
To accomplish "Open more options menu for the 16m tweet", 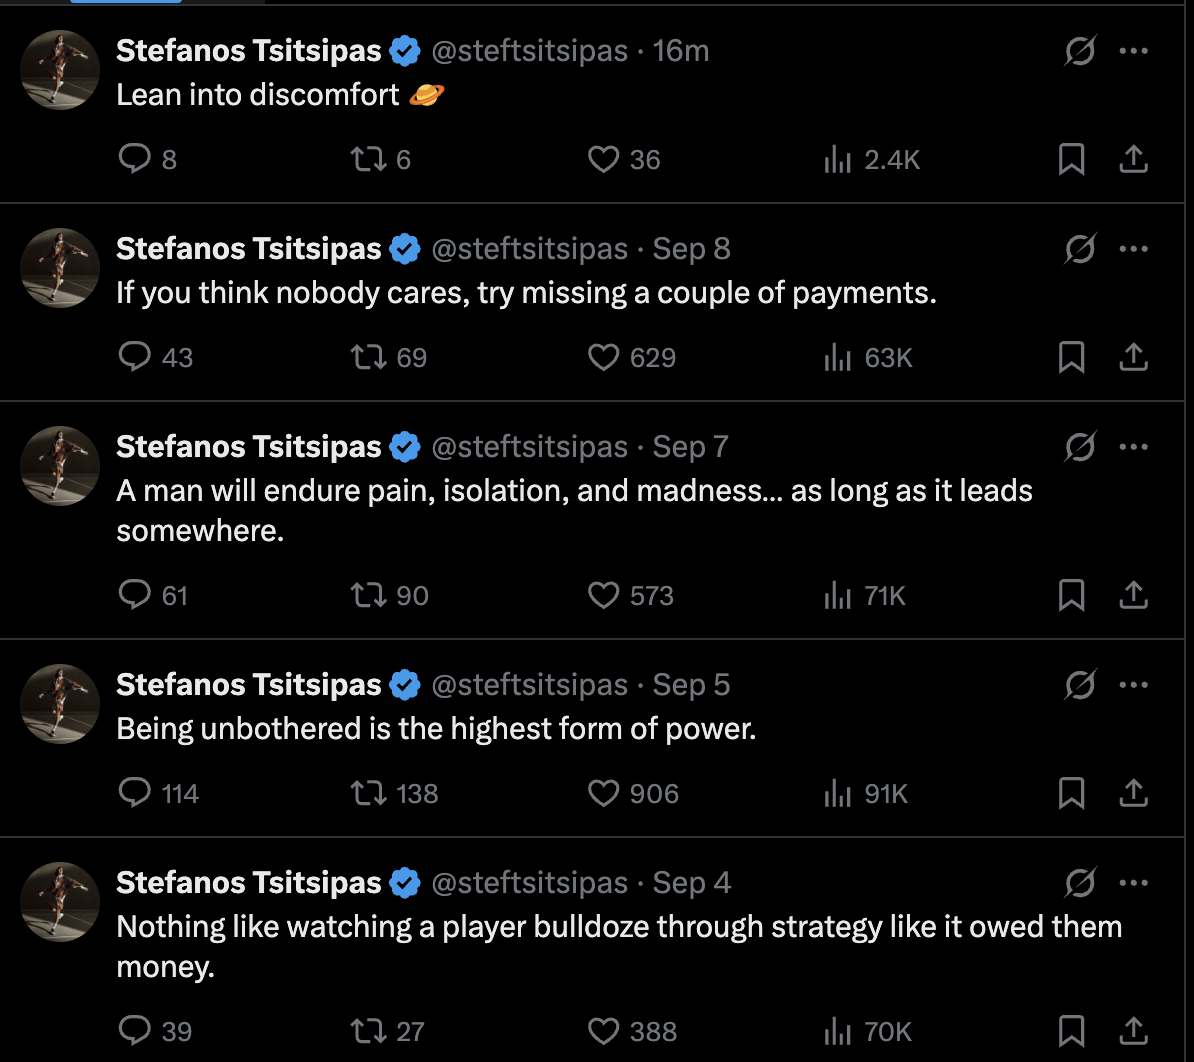I will click(1133, 50).
